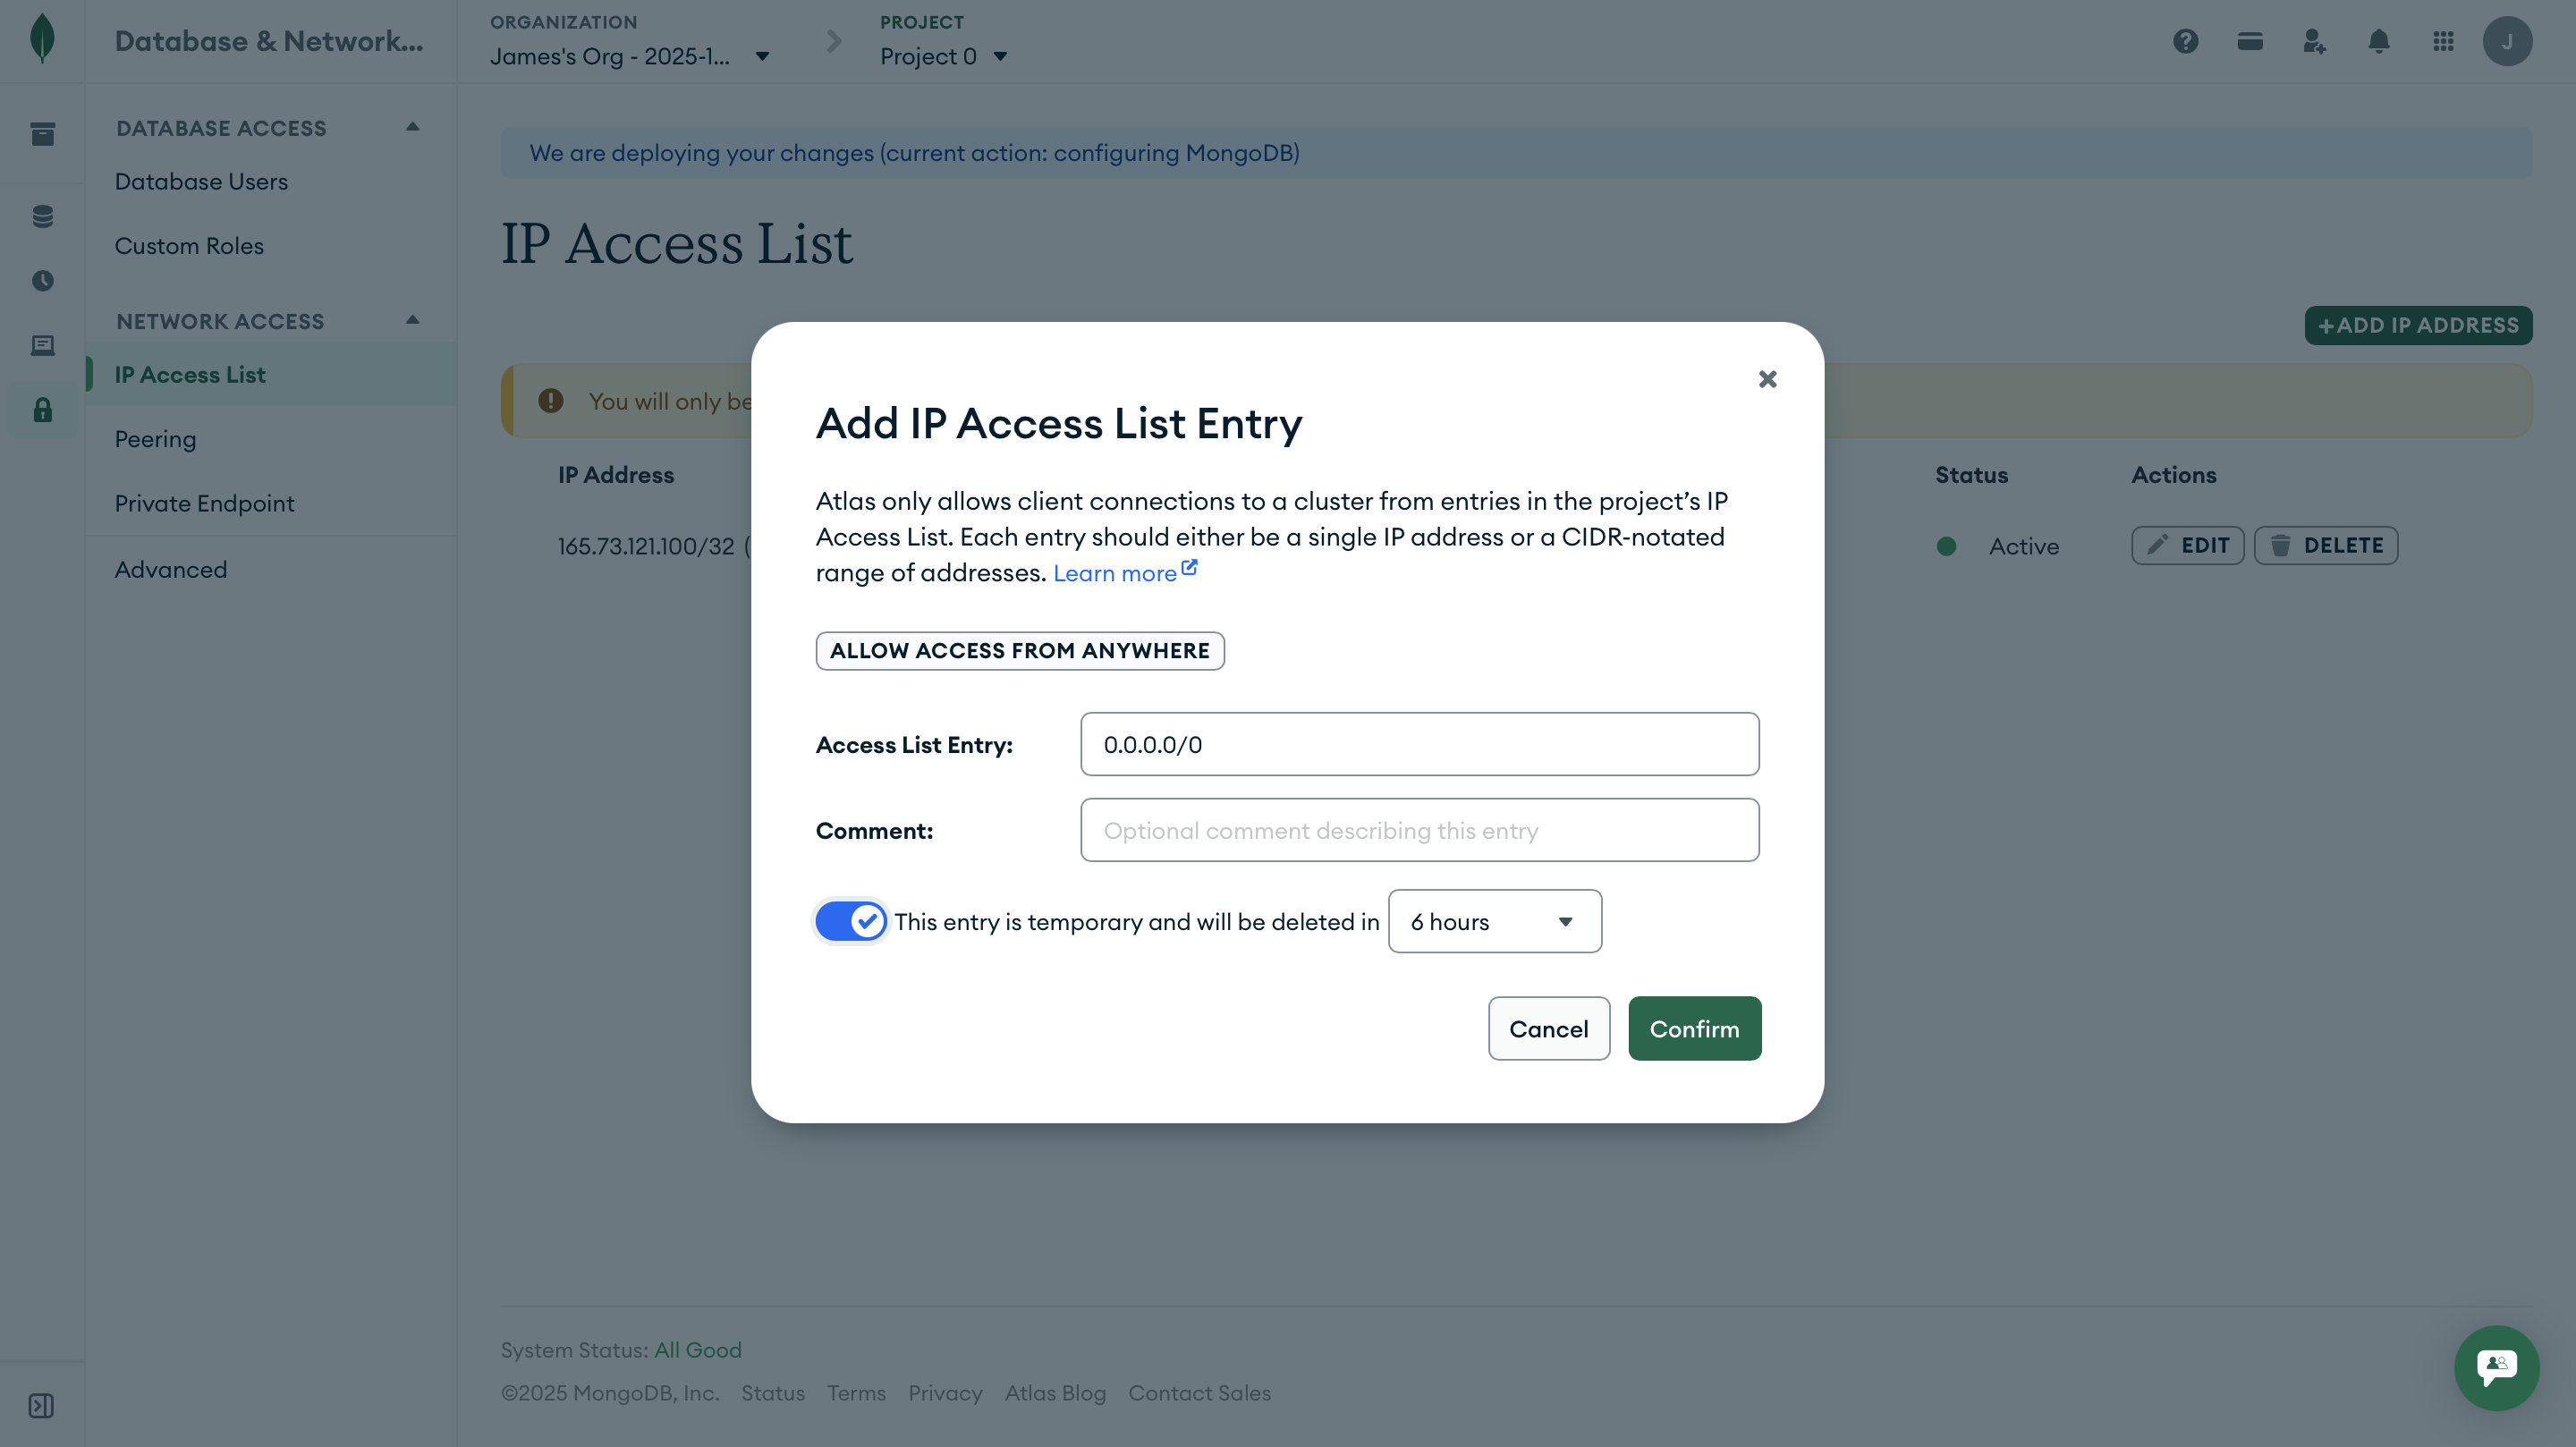
Task: Switch to the Peering sidebar item
Action: pos(156,438)
